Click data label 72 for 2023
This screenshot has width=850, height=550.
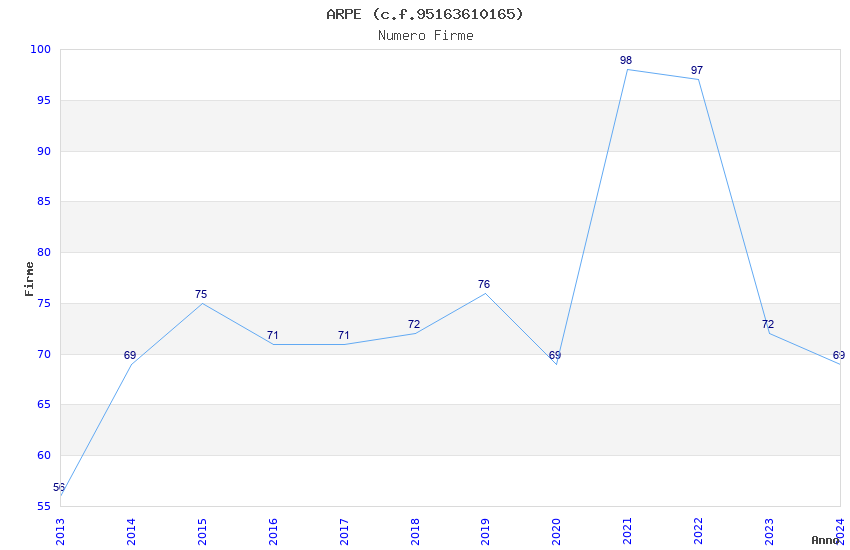(x=768, y=324)
